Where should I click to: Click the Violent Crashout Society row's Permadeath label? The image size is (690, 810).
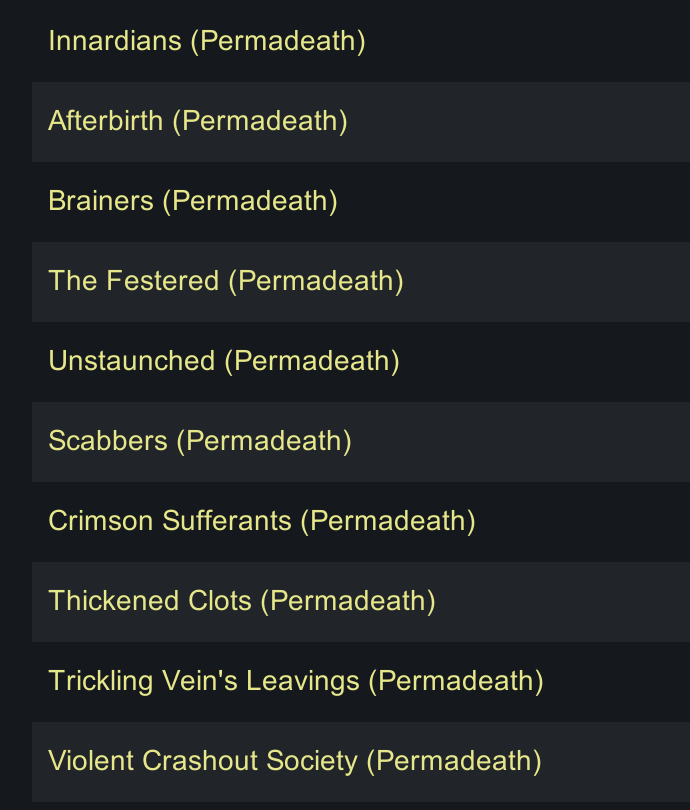coord(454,762)
